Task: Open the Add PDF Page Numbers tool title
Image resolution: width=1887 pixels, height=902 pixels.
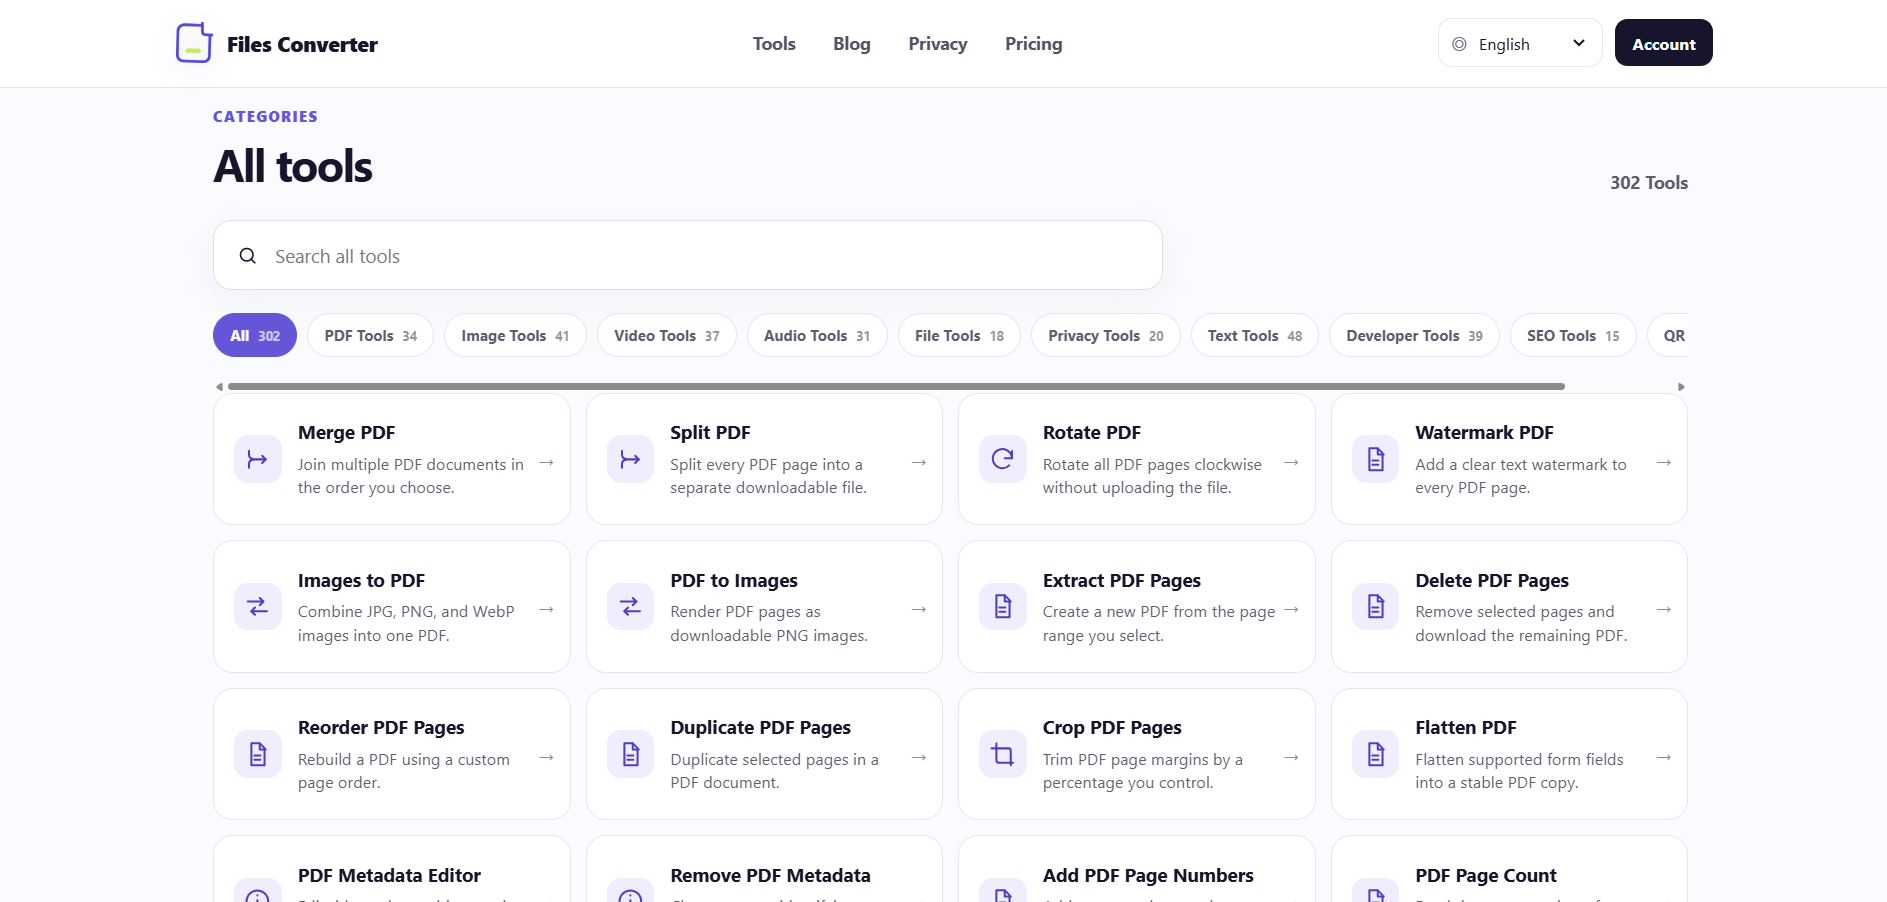Action: coord(1148,875)
